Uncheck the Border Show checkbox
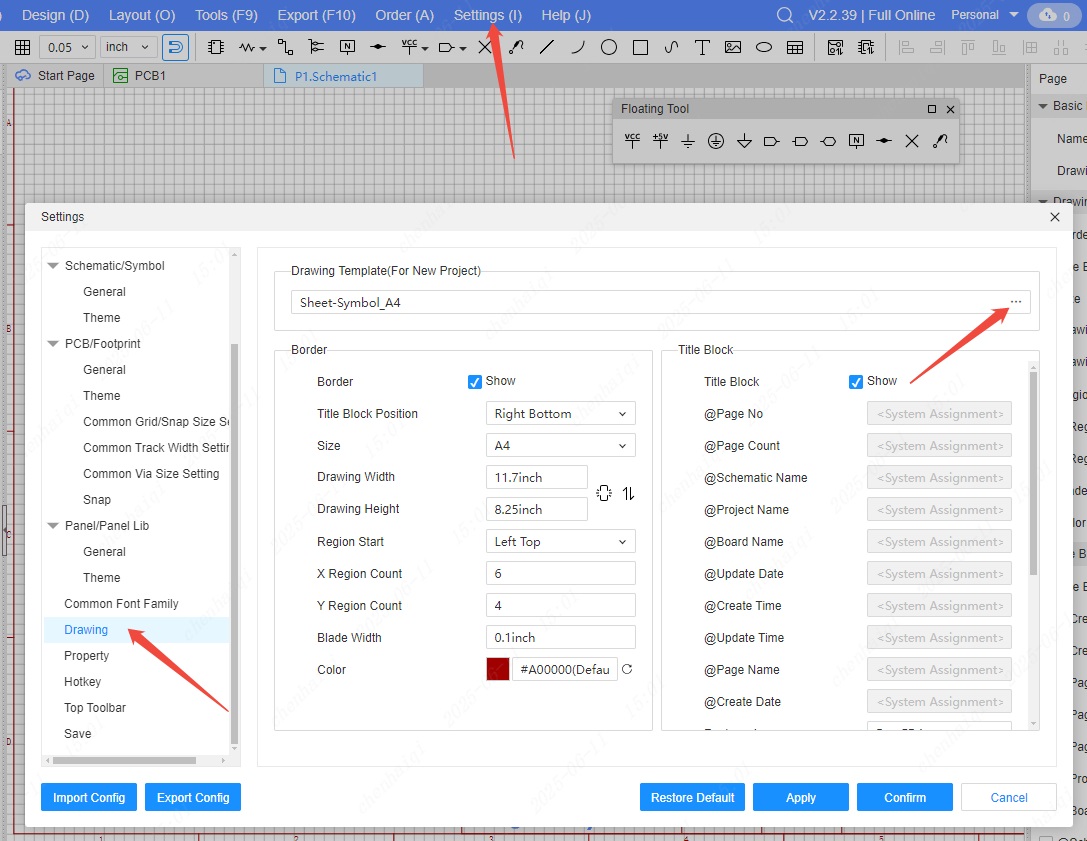The width and height of the screenshot is (1087, 841). [475, 382]
